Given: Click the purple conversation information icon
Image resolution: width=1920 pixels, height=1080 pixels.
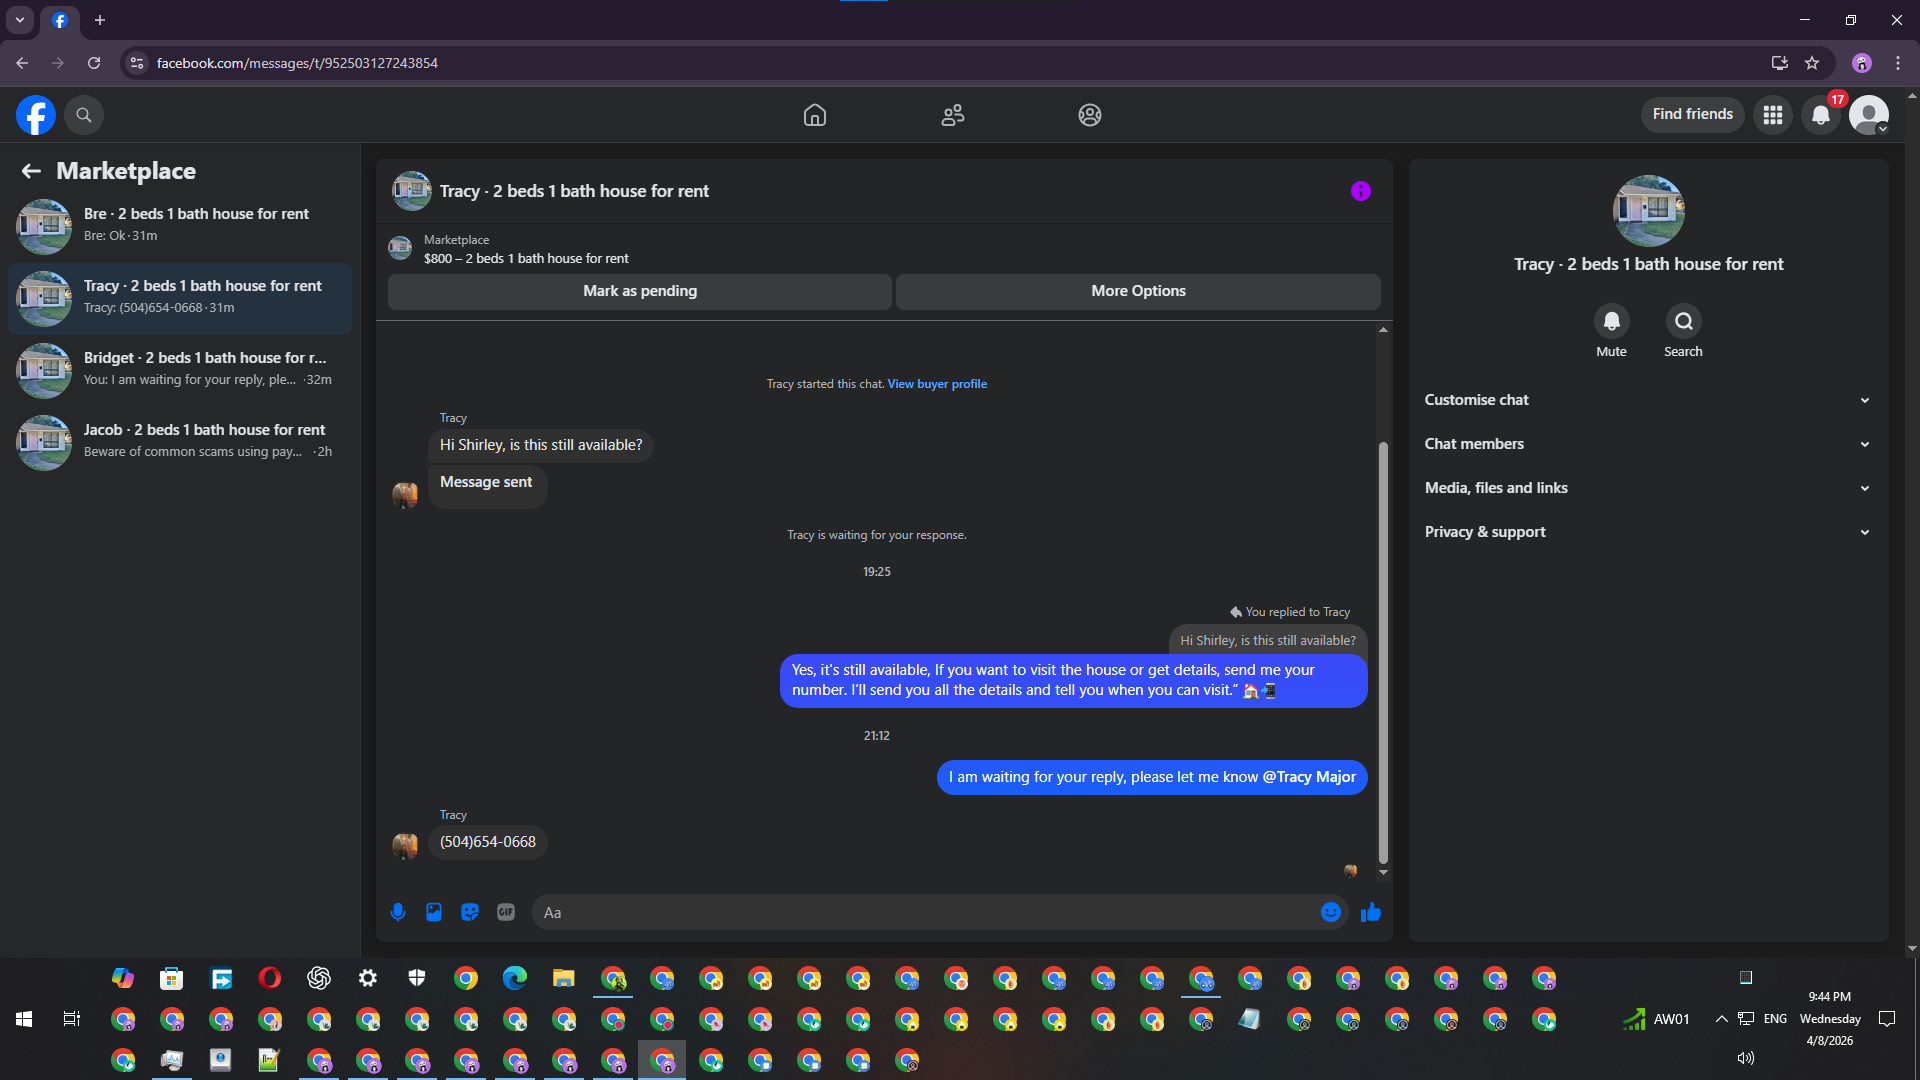Looking at the screenshot, I should pyautogui.click(x=1360, y=191).
